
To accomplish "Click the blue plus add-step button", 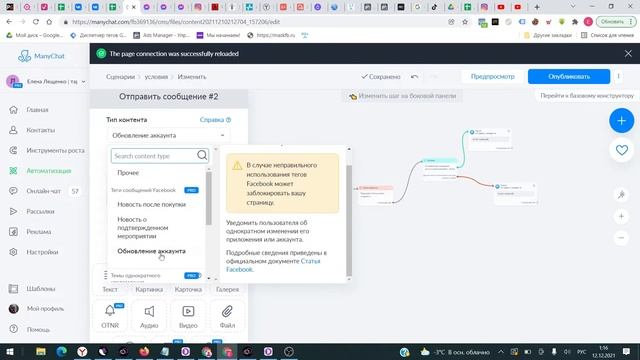I will (621, 121).
